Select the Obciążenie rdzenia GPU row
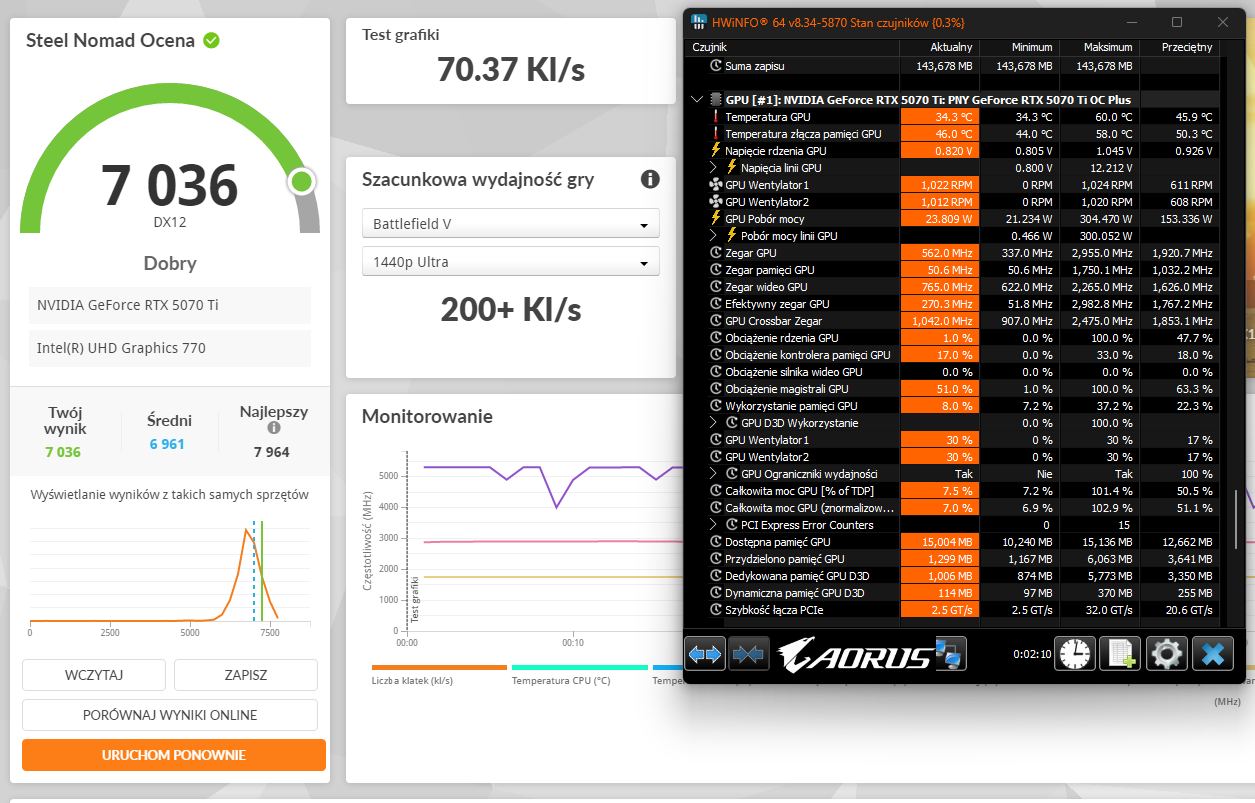Screen dimensions: 1255x803 tap(954, 338)
